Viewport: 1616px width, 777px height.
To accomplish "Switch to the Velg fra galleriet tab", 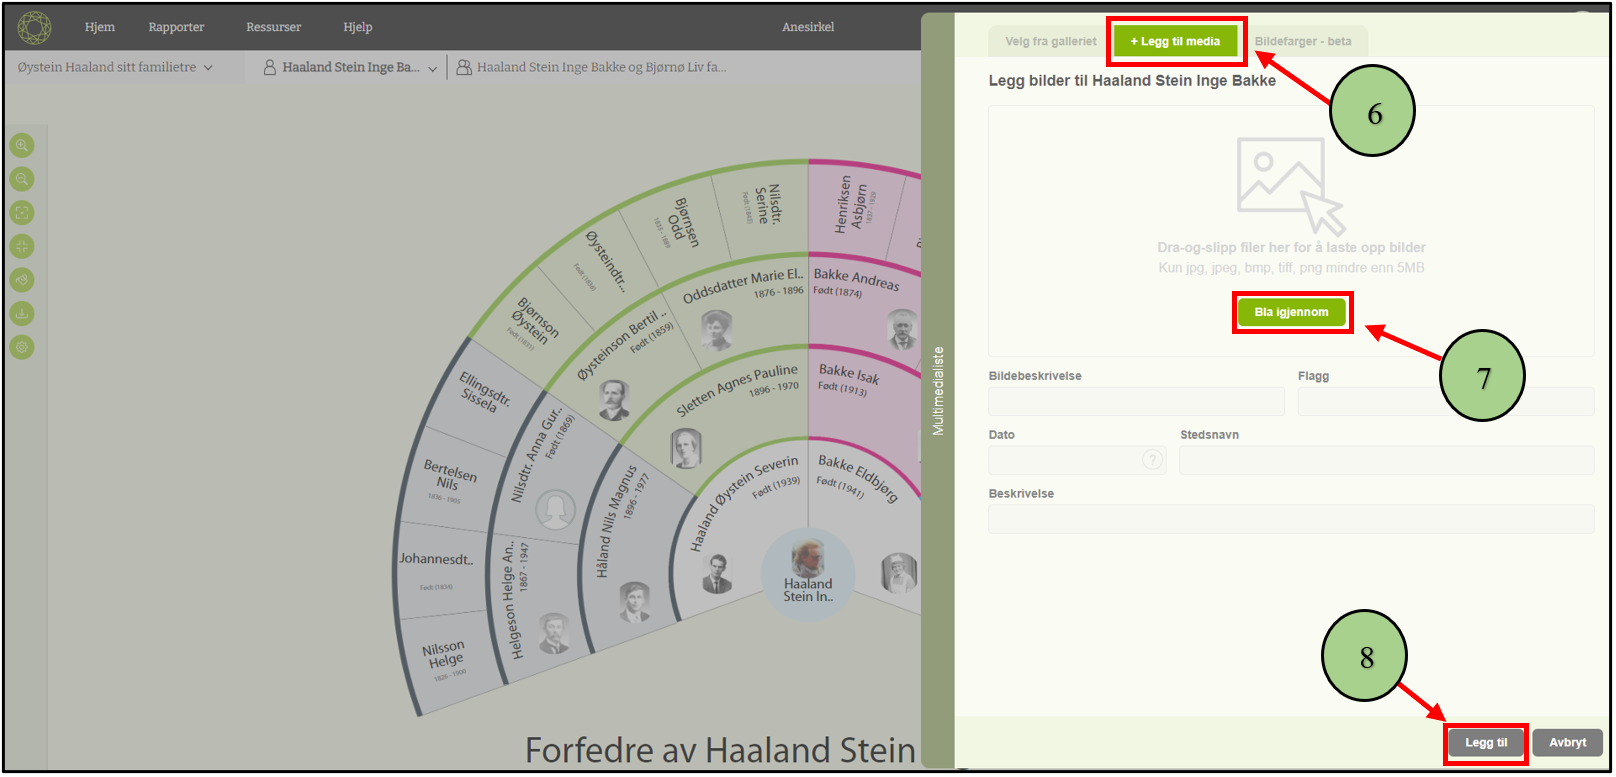I will (x=1050, y=41).
